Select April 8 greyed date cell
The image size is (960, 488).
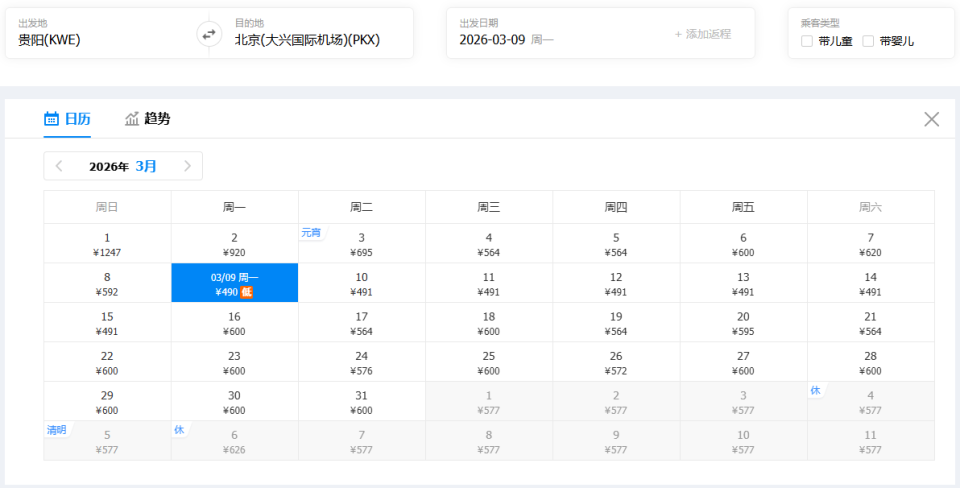(x=489, y=441)
